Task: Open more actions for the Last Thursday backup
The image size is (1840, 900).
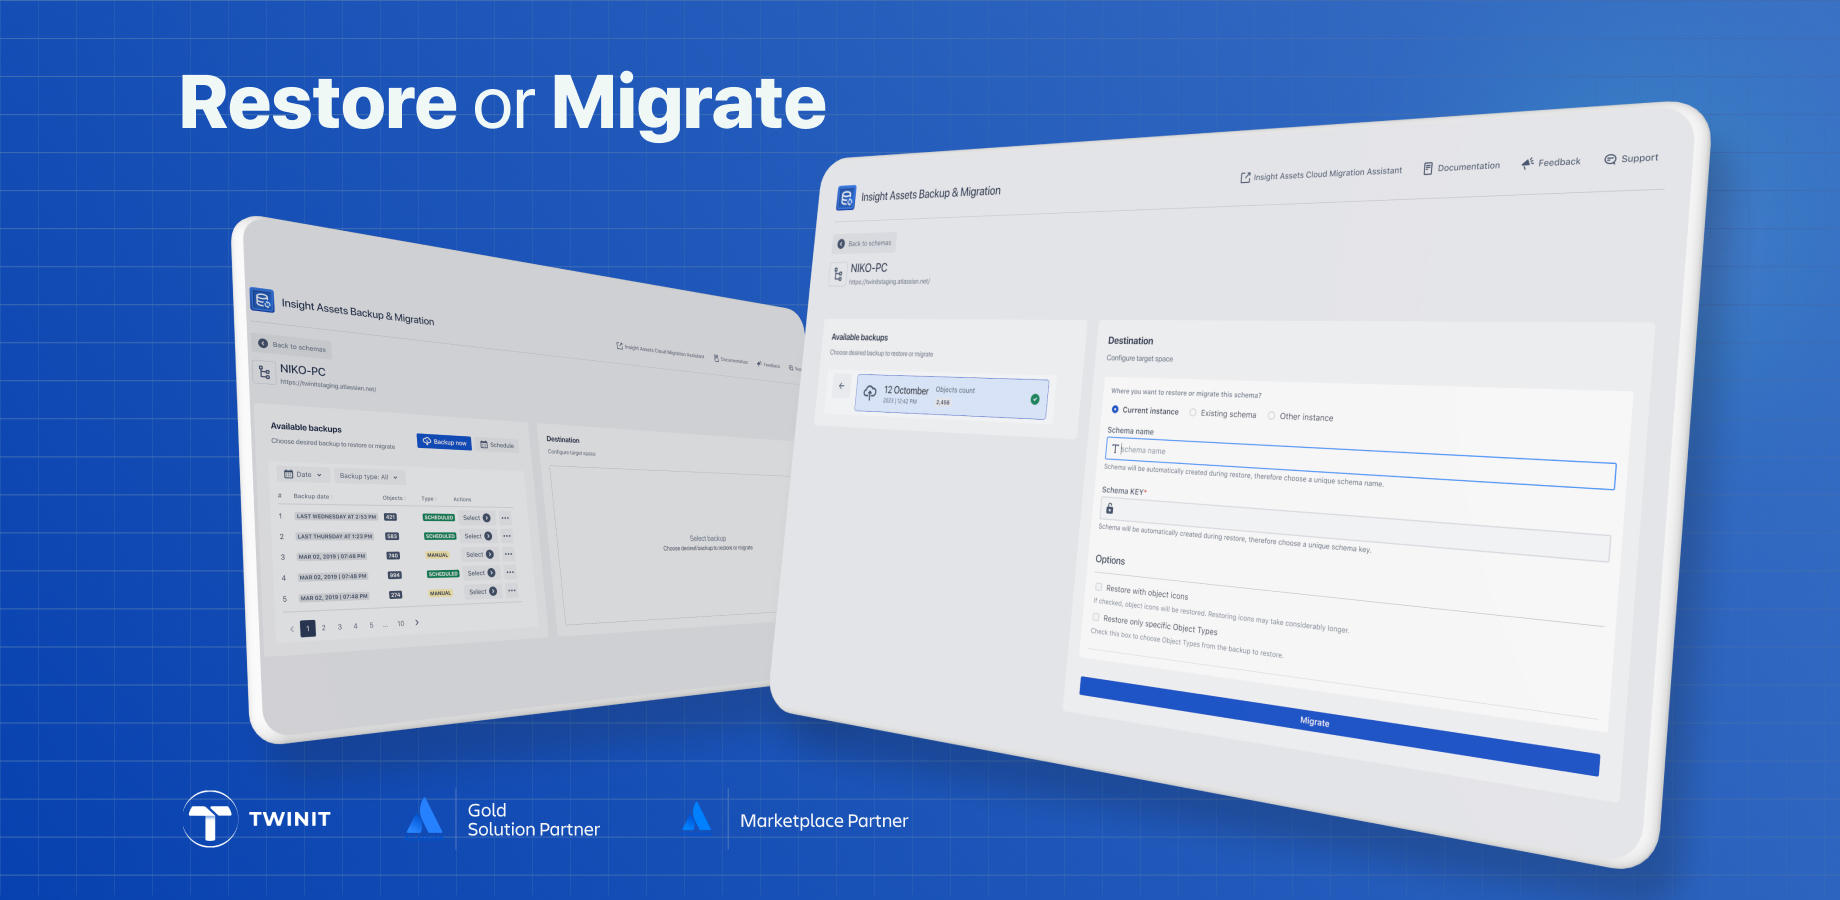Action: click(x=507, y=536)
